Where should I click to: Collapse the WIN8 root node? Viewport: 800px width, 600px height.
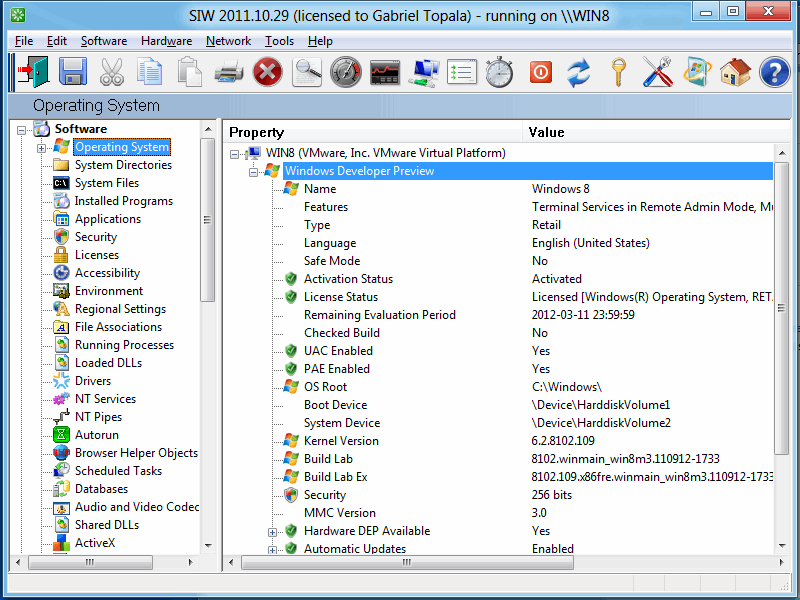click(x=236, y=153)
